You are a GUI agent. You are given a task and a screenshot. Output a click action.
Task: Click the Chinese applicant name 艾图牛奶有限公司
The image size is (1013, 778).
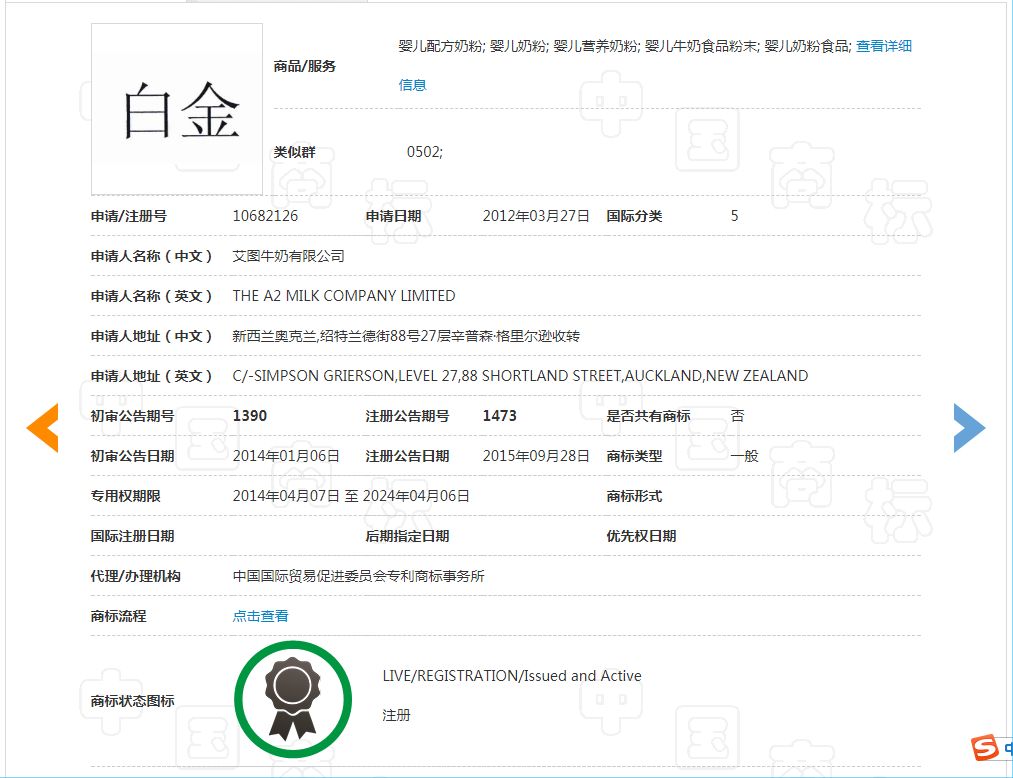(x=288, y=256)
